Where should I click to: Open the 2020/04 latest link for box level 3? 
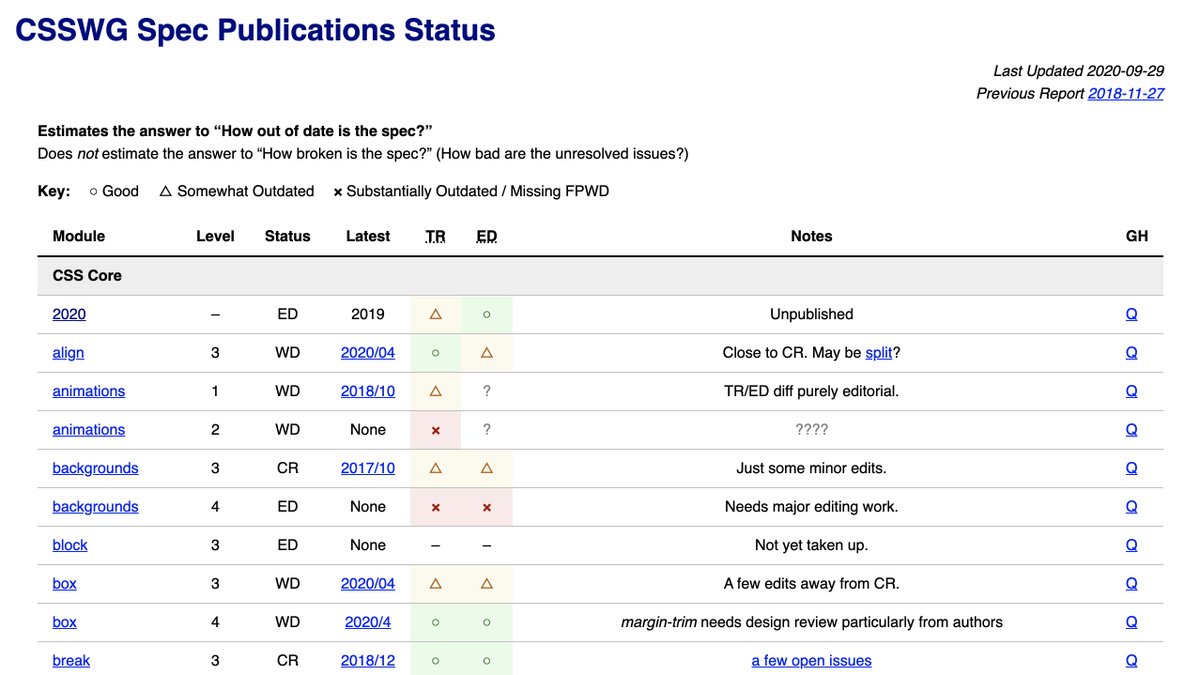368,583
